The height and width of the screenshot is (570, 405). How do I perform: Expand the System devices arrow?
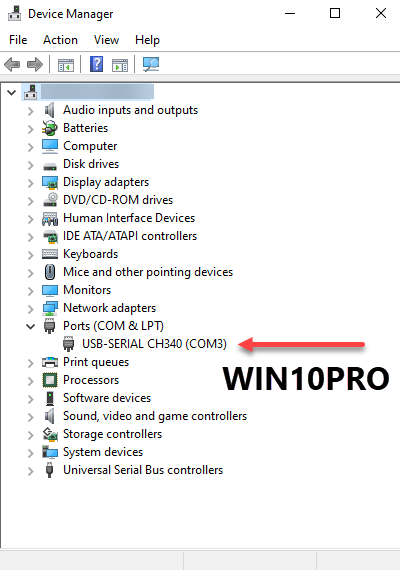point(31,453)
